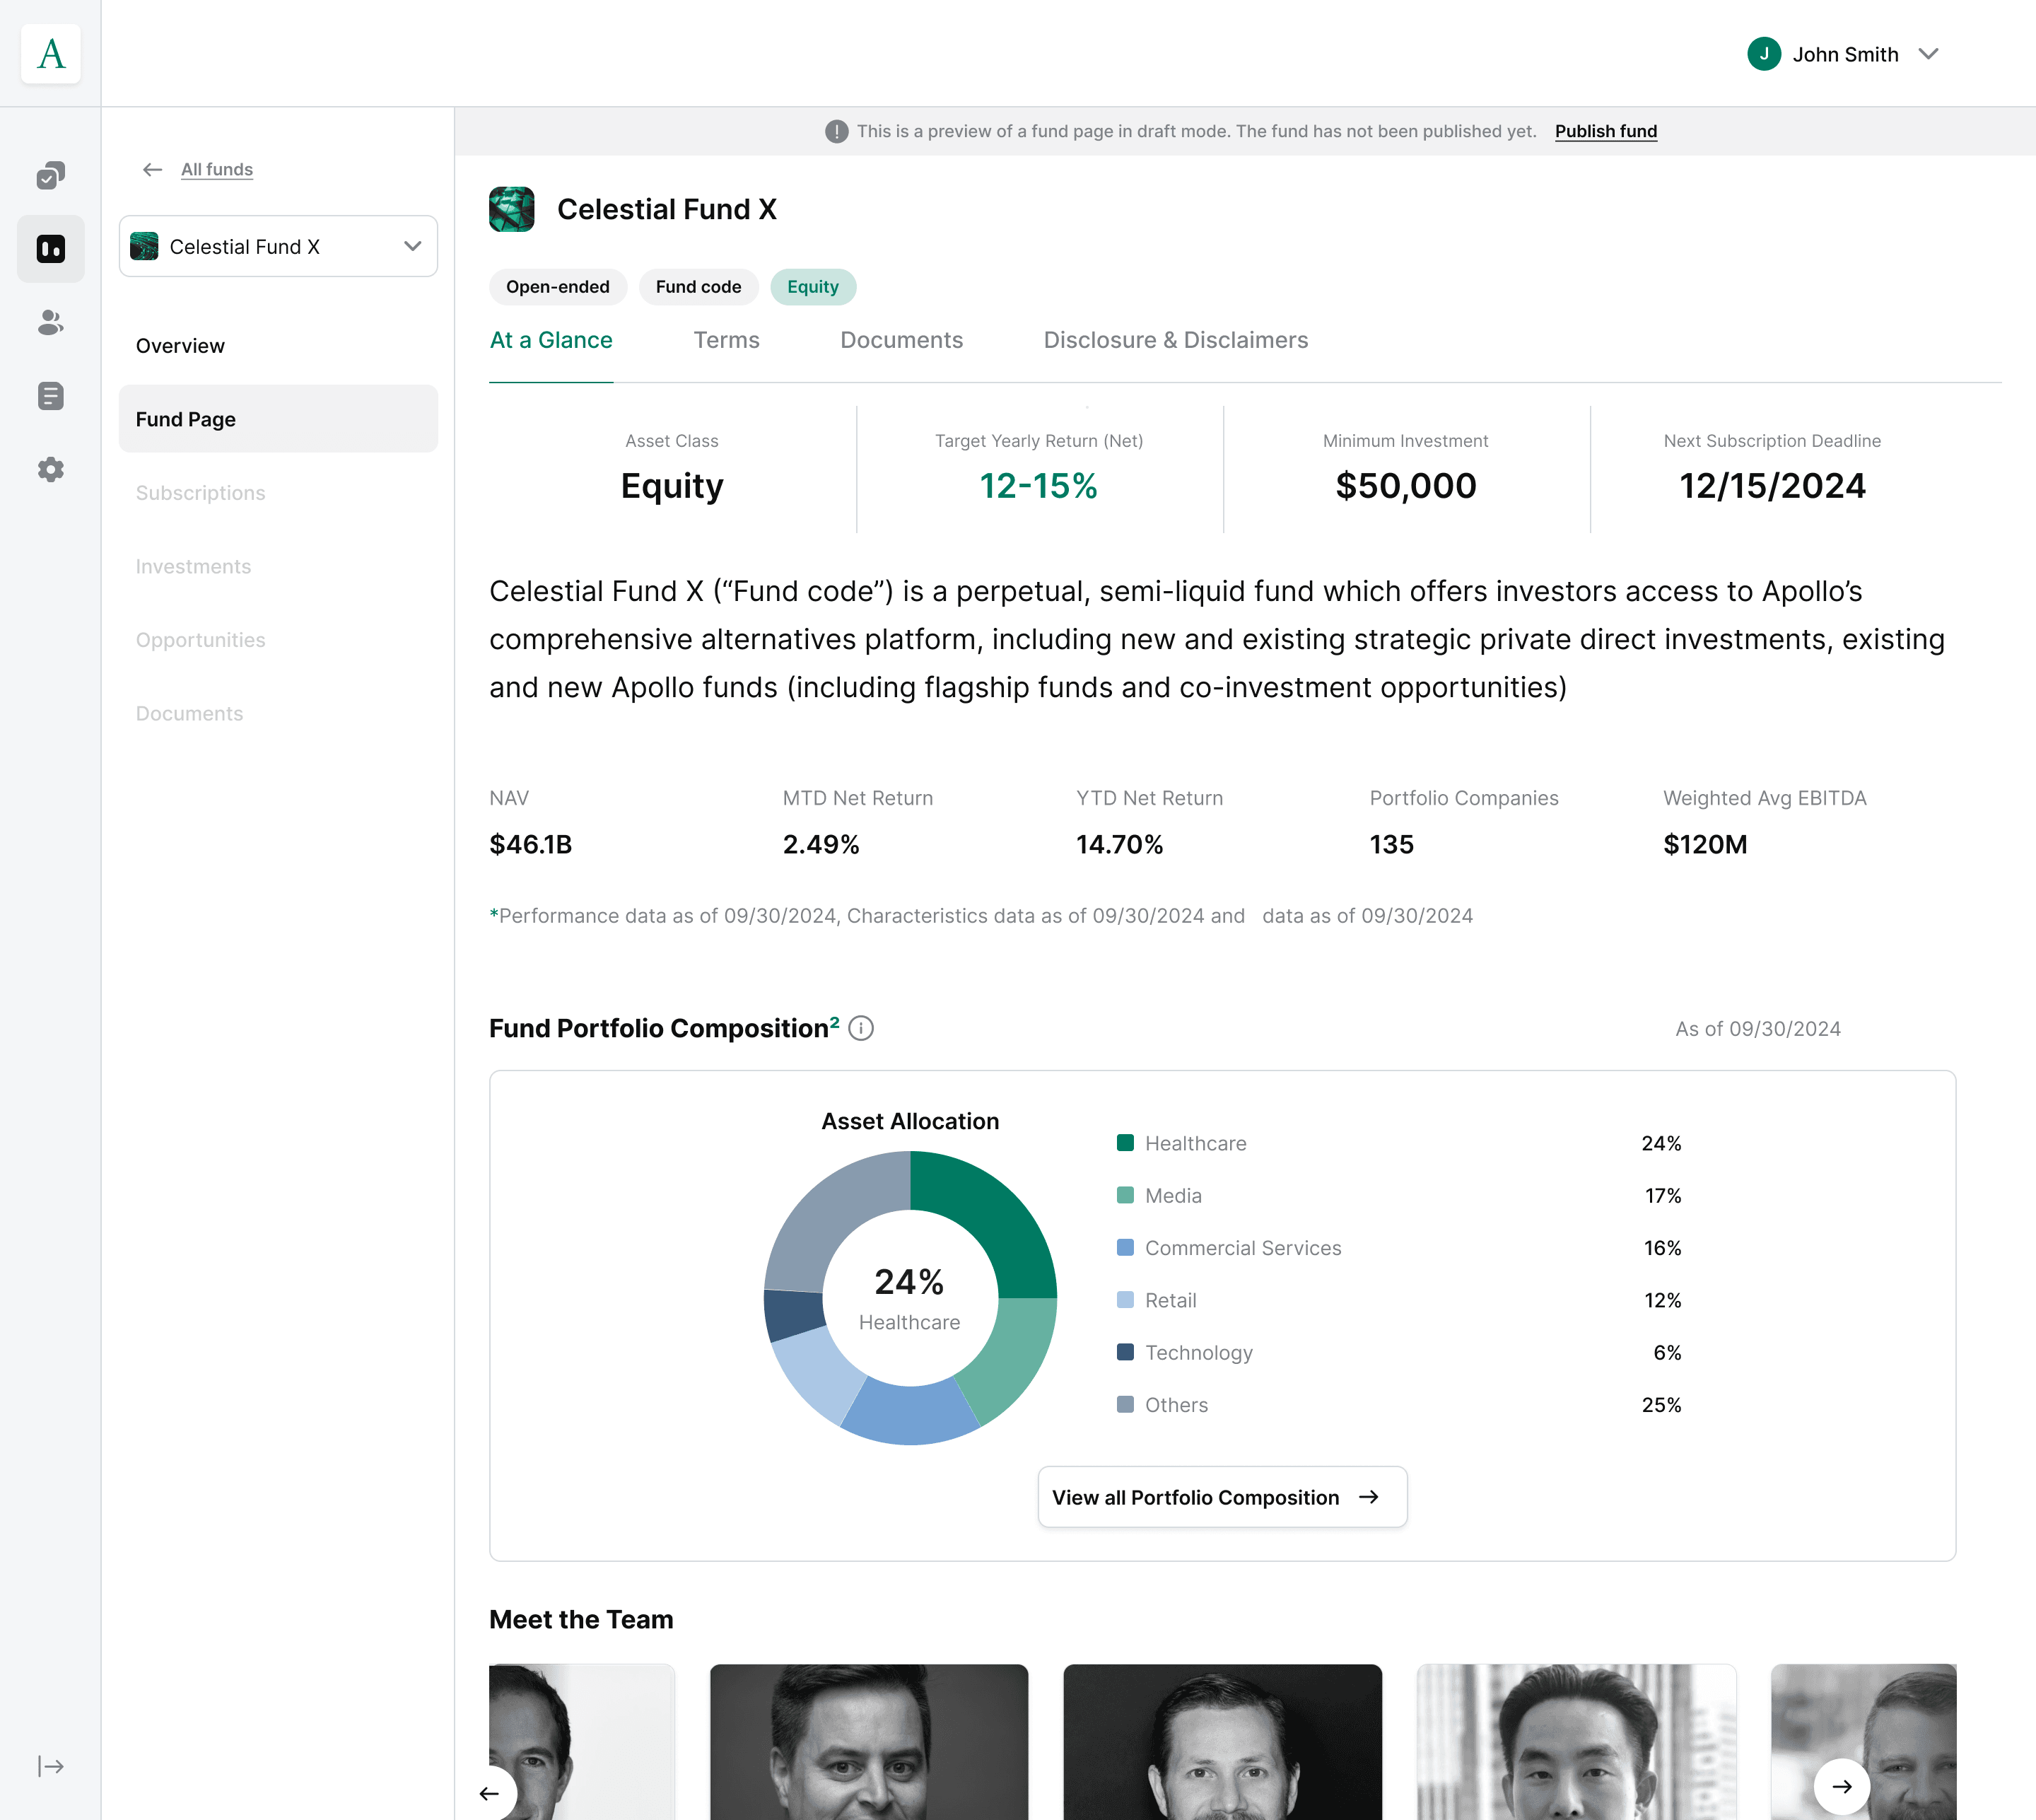This screenshot has width=2036, height=1820.
Task: Click the 12-15% target return value
Action: point(1039,486)
